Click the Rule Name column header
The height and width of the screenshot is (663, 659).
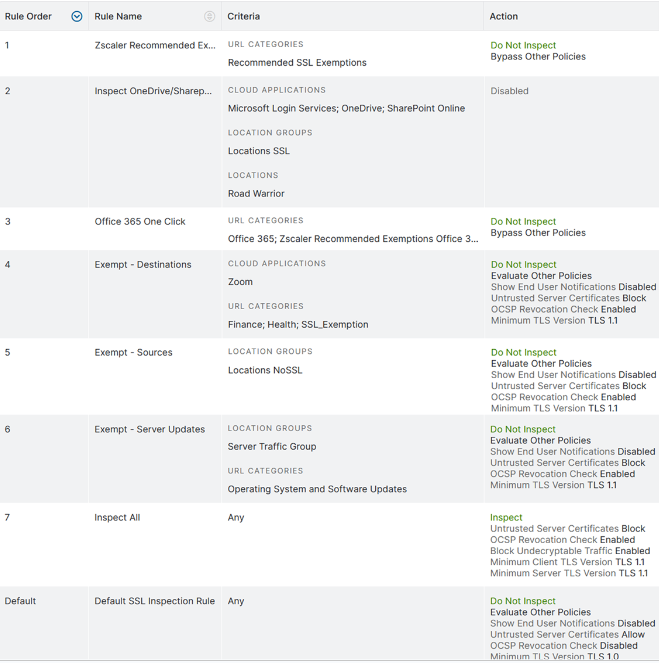(x=118, y=16)
